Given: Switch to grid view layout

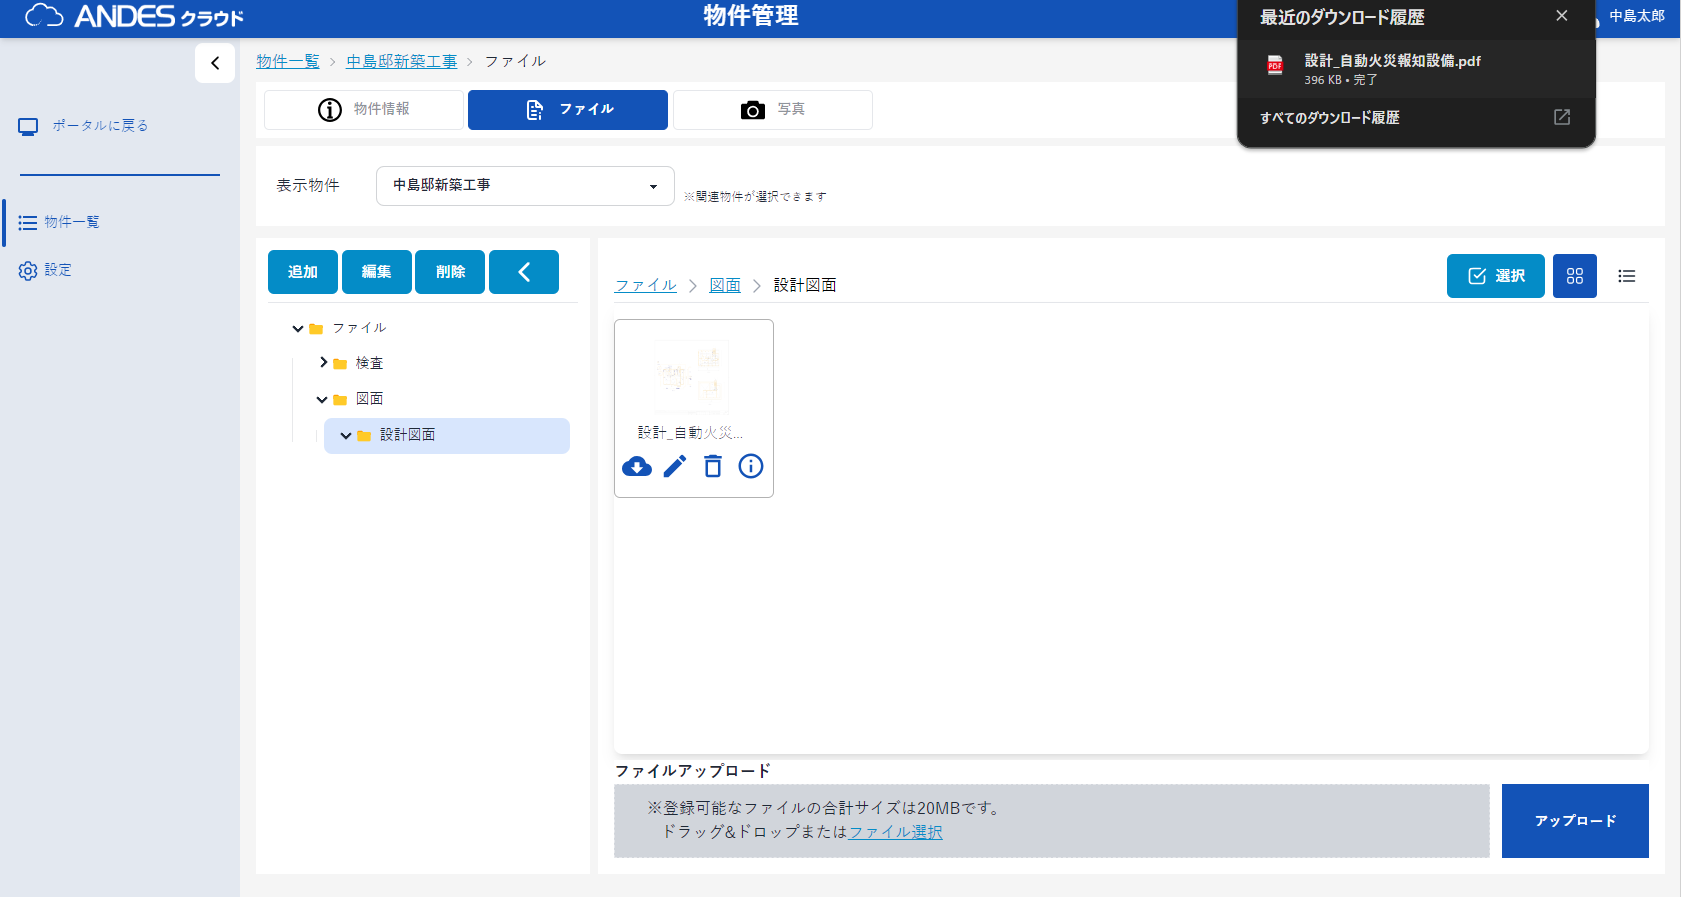Looking at the screenshot, I should [x=1574, y=276].
